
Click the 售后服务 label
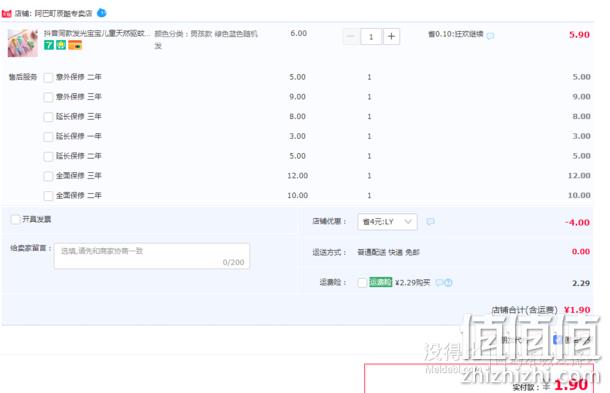click(23, 77)
